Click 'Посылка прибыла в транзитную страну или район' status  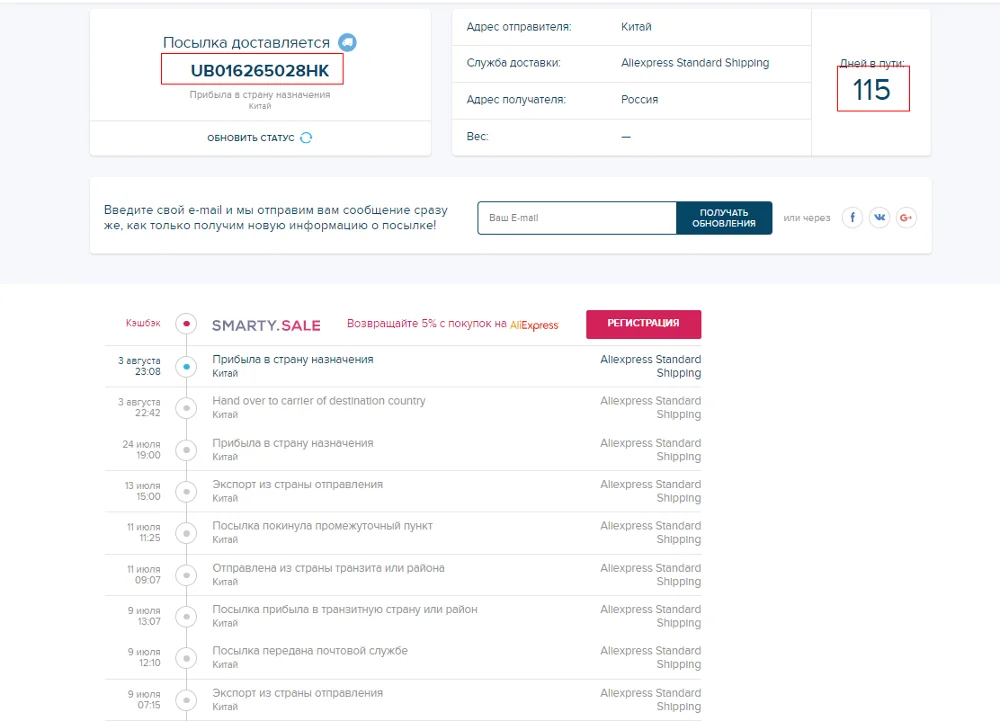pos(345,609)
